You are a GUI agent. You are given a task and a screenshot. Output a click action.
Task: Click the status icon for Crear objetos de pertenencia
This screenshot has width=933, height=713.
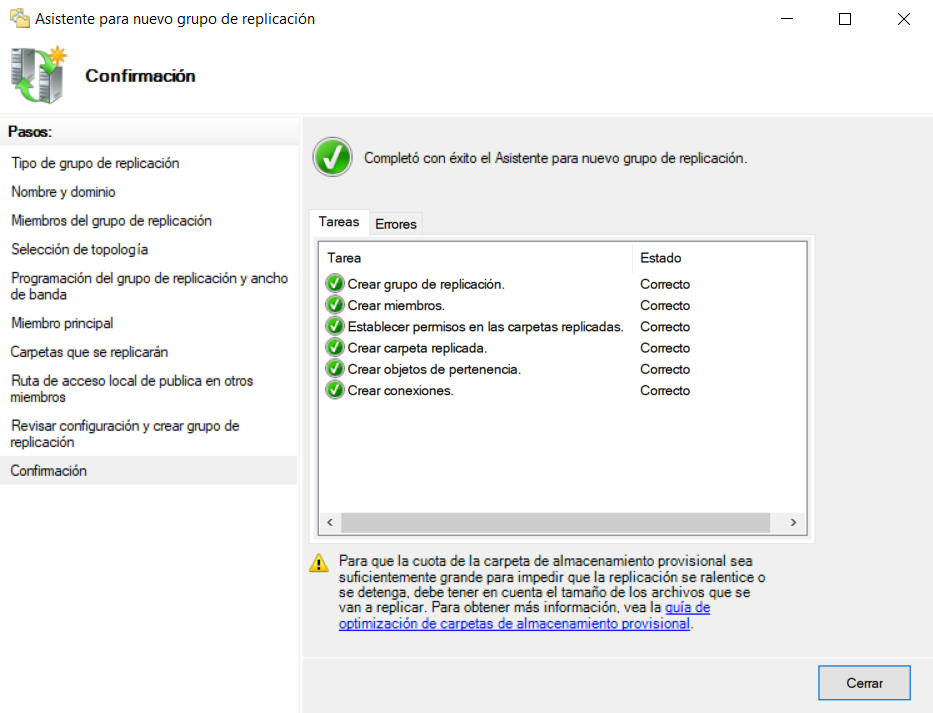pyautogui.click(x=335, y=369)
